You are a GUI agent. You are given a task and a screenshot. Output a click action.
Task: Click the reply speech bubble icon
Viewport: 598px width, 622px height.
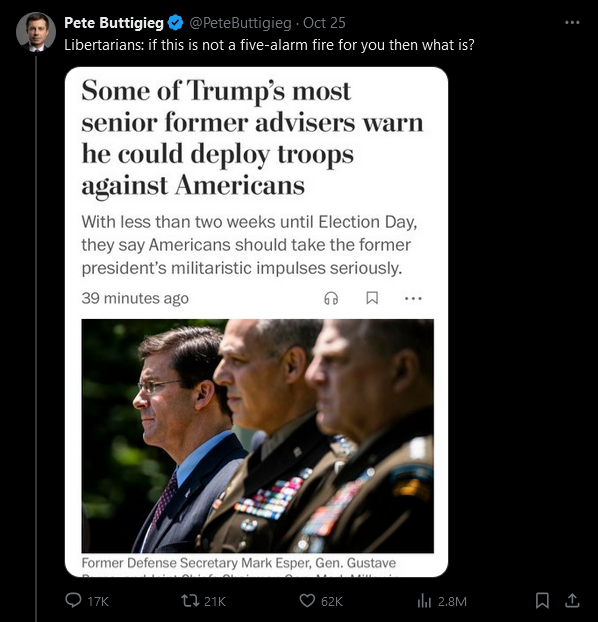(x=73, y=600)
